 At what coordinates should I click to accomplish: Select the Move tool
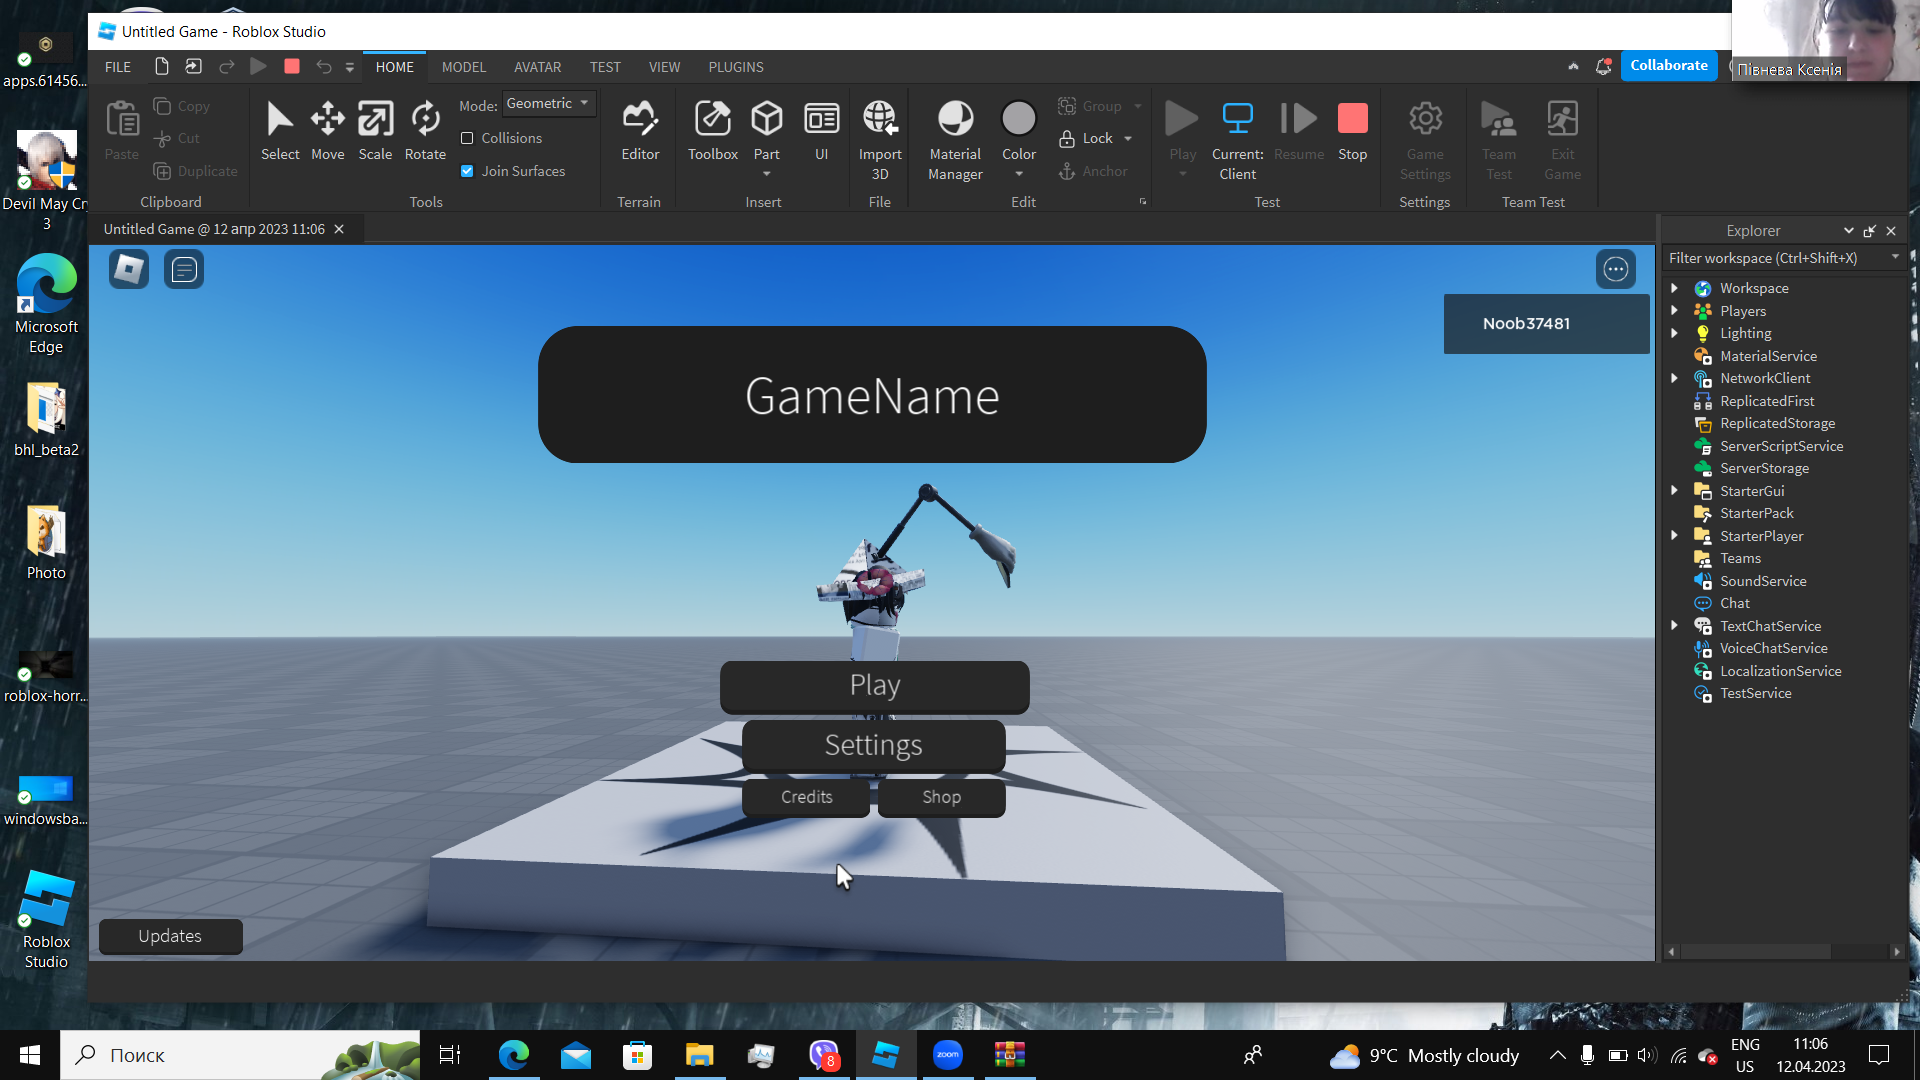(327, 130)
